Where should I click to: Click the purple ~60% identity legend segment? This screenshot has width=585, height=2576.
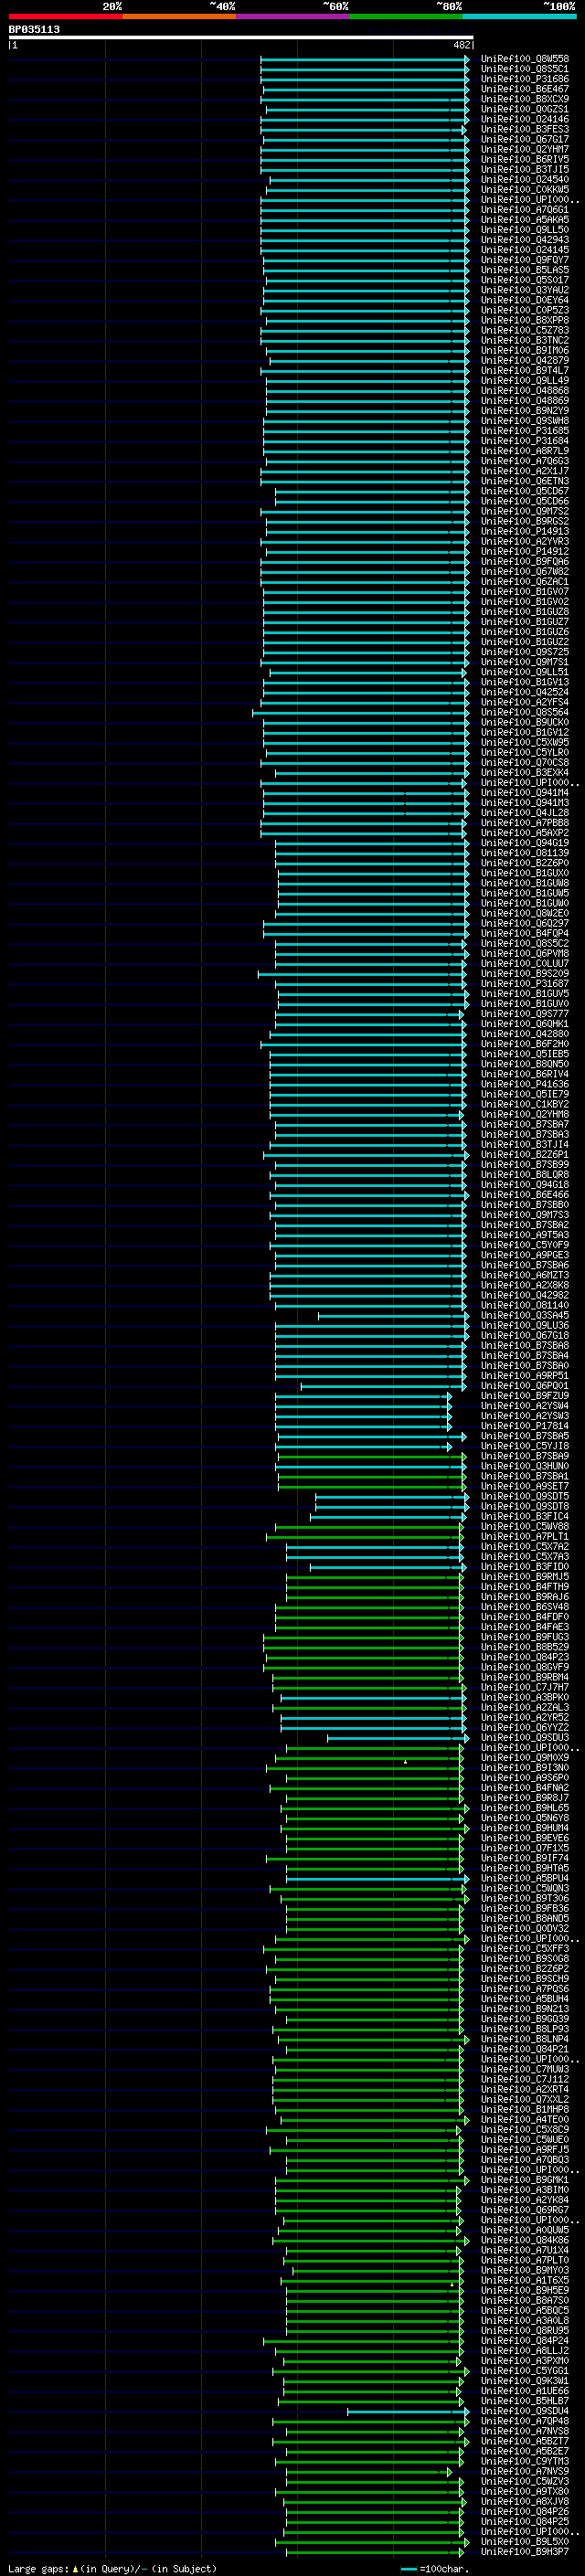pos(293,16)
